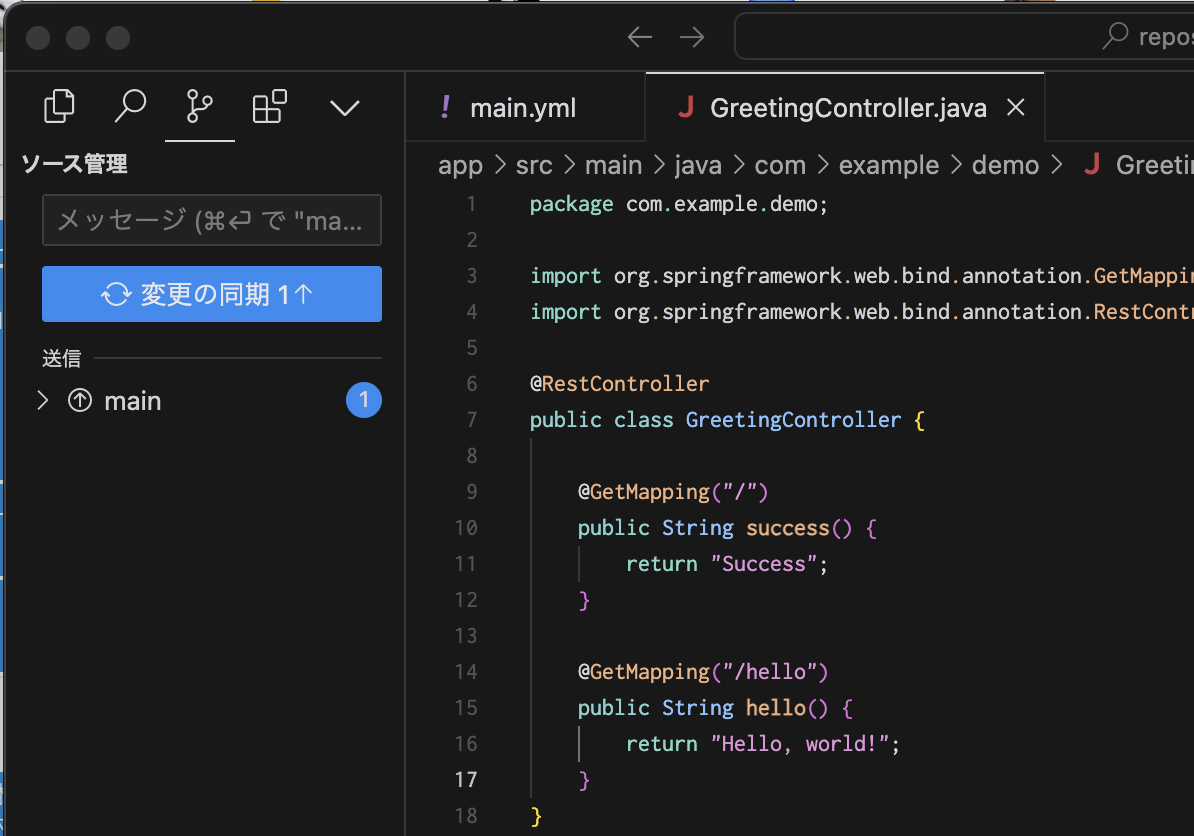The width and height of the screenshot is (1194, 836).
Task: Click the 送信 section label
Action: click(62, 358)
